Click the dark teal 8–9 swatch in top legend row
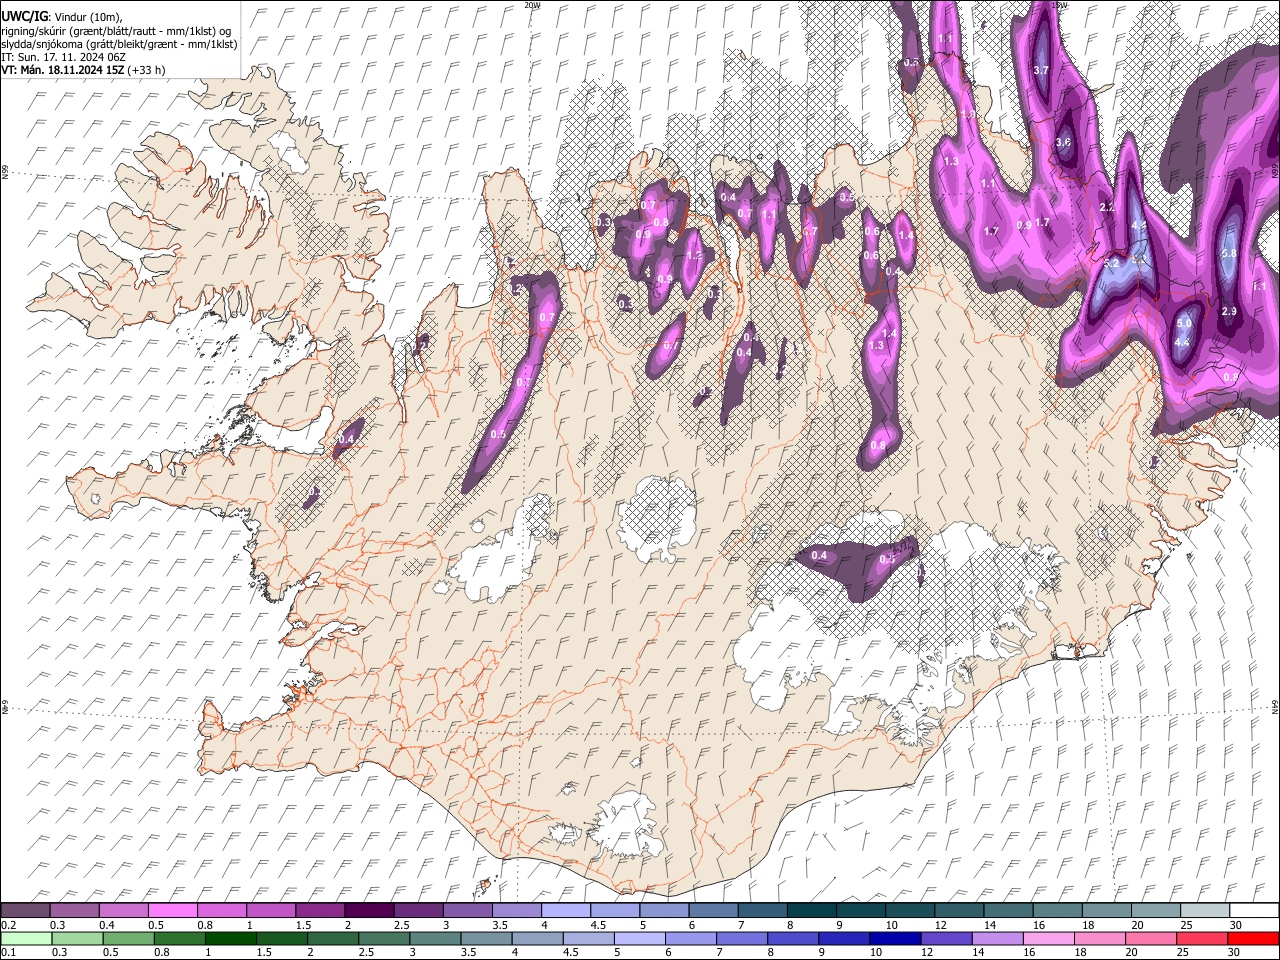This screenshot has width=1280, height=960. (810, 910)
